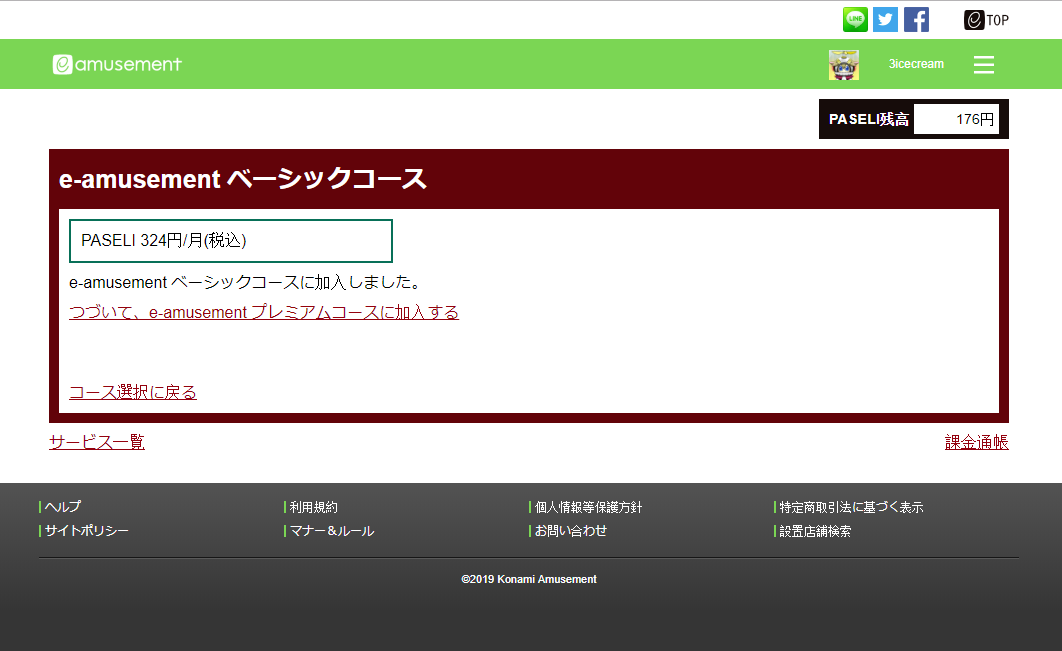Open 特定商取引法に基づく表示 footer link
Screen dimensions: 1062x651
[851, 507]
